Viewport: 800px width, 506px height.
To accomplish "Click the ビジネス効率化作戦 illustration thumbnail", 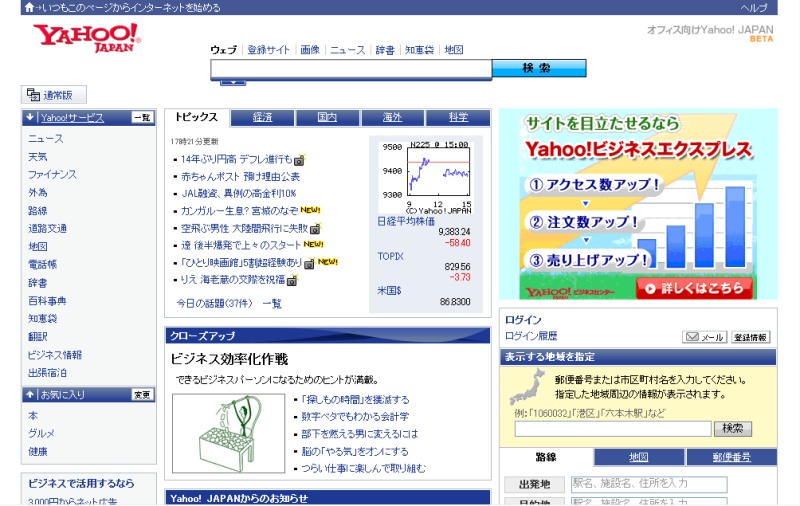I will 229,434.
